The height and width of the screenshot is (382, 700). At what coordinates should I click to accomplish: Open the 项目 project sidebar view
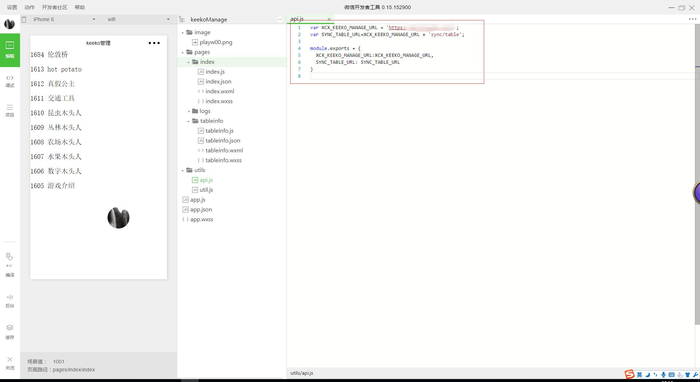click(x=10, y=111)
